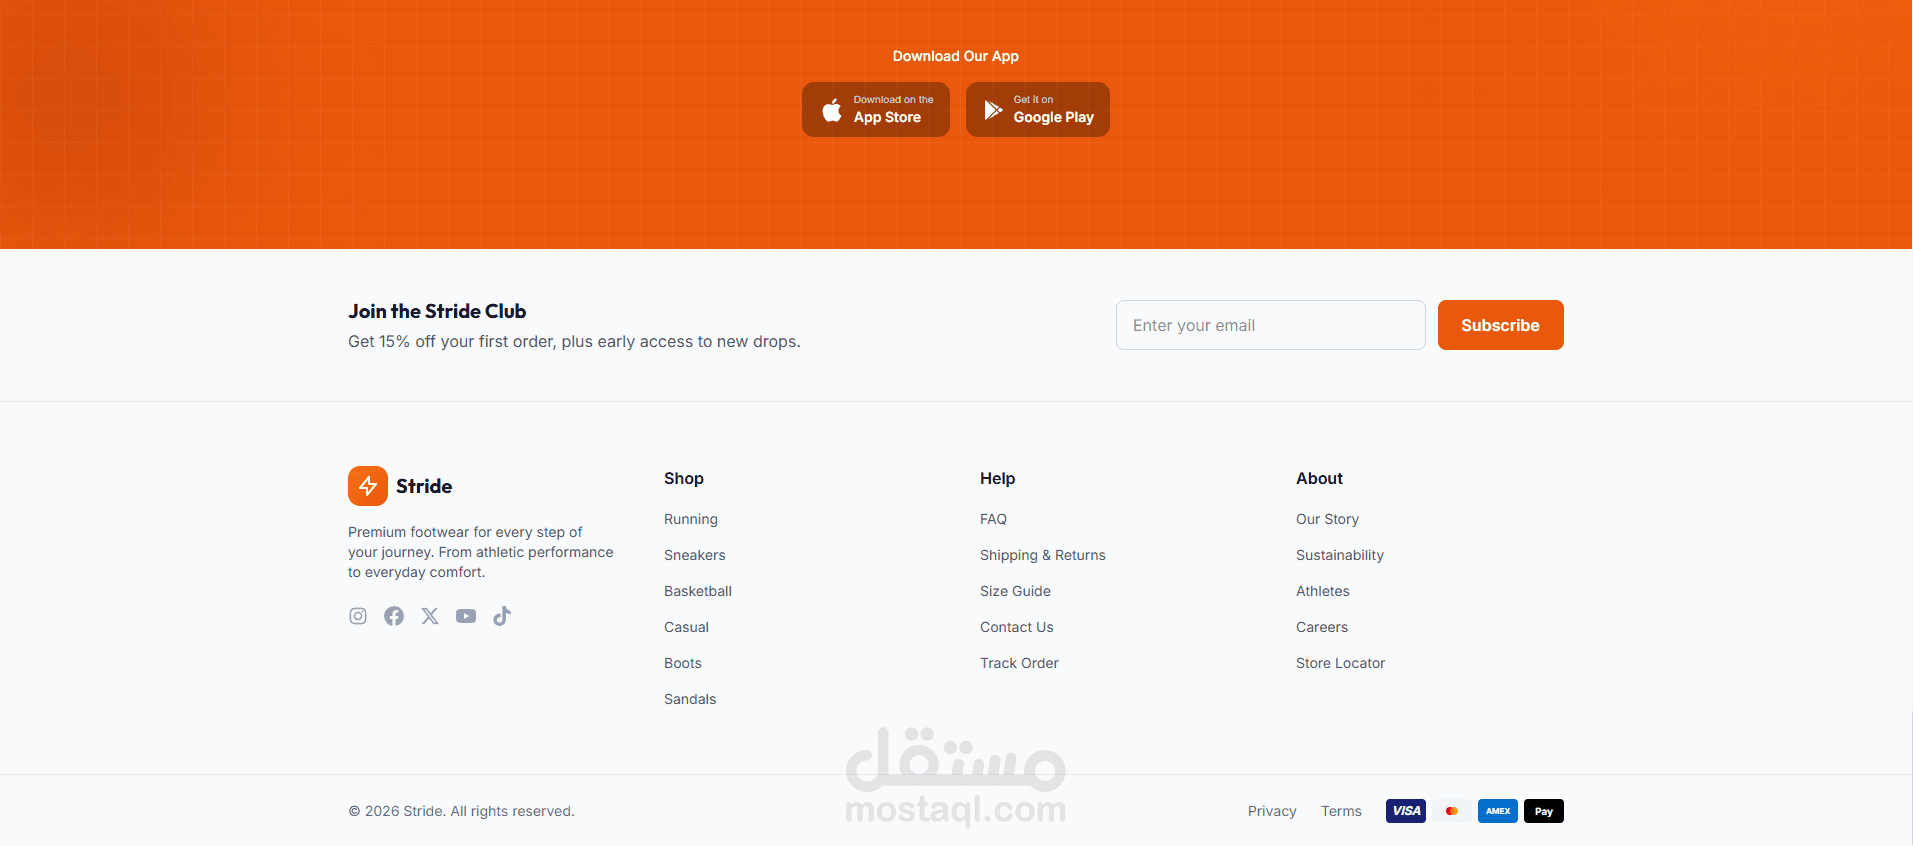This screenshot has width=1913, height=846.
Task: Open the TikTok social icon
Action: (502, 616)
